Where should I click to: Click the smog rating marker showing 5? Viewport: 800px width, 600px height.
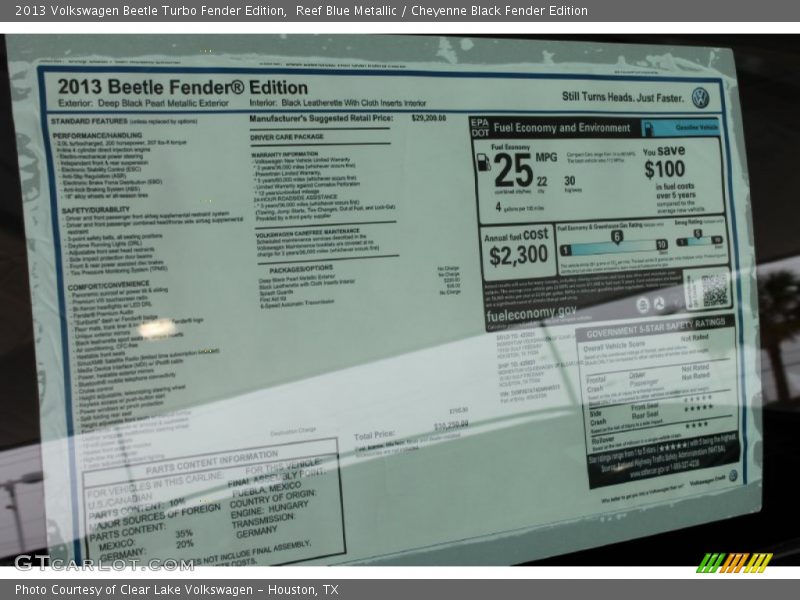(x=697, y=234)
